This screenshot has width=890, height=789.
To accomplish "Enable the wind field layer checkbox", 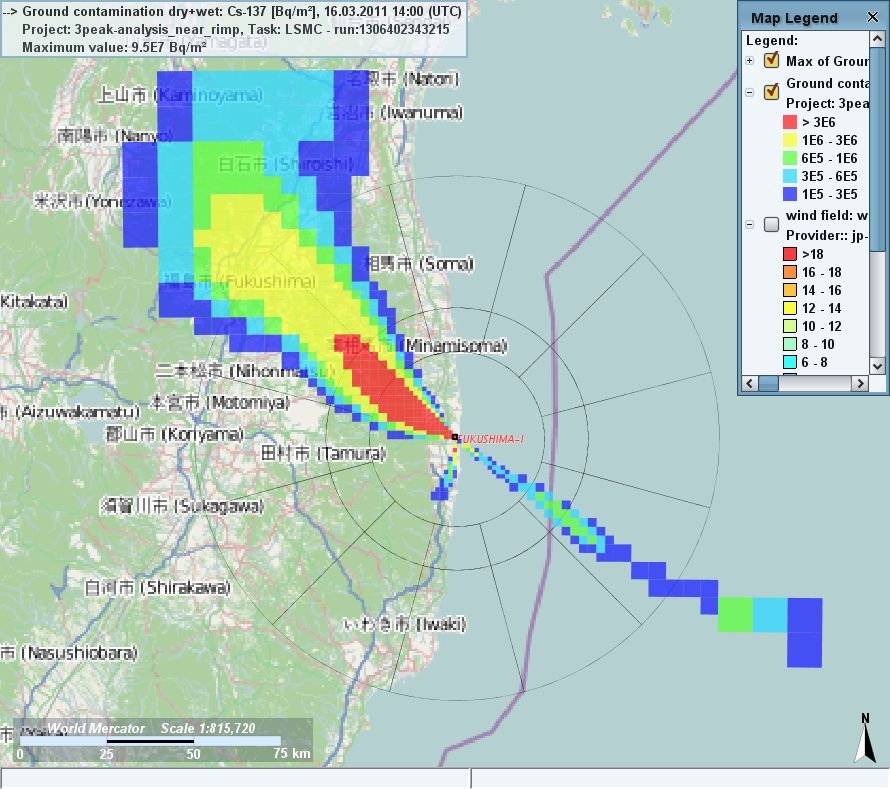I will coord(771,225).
